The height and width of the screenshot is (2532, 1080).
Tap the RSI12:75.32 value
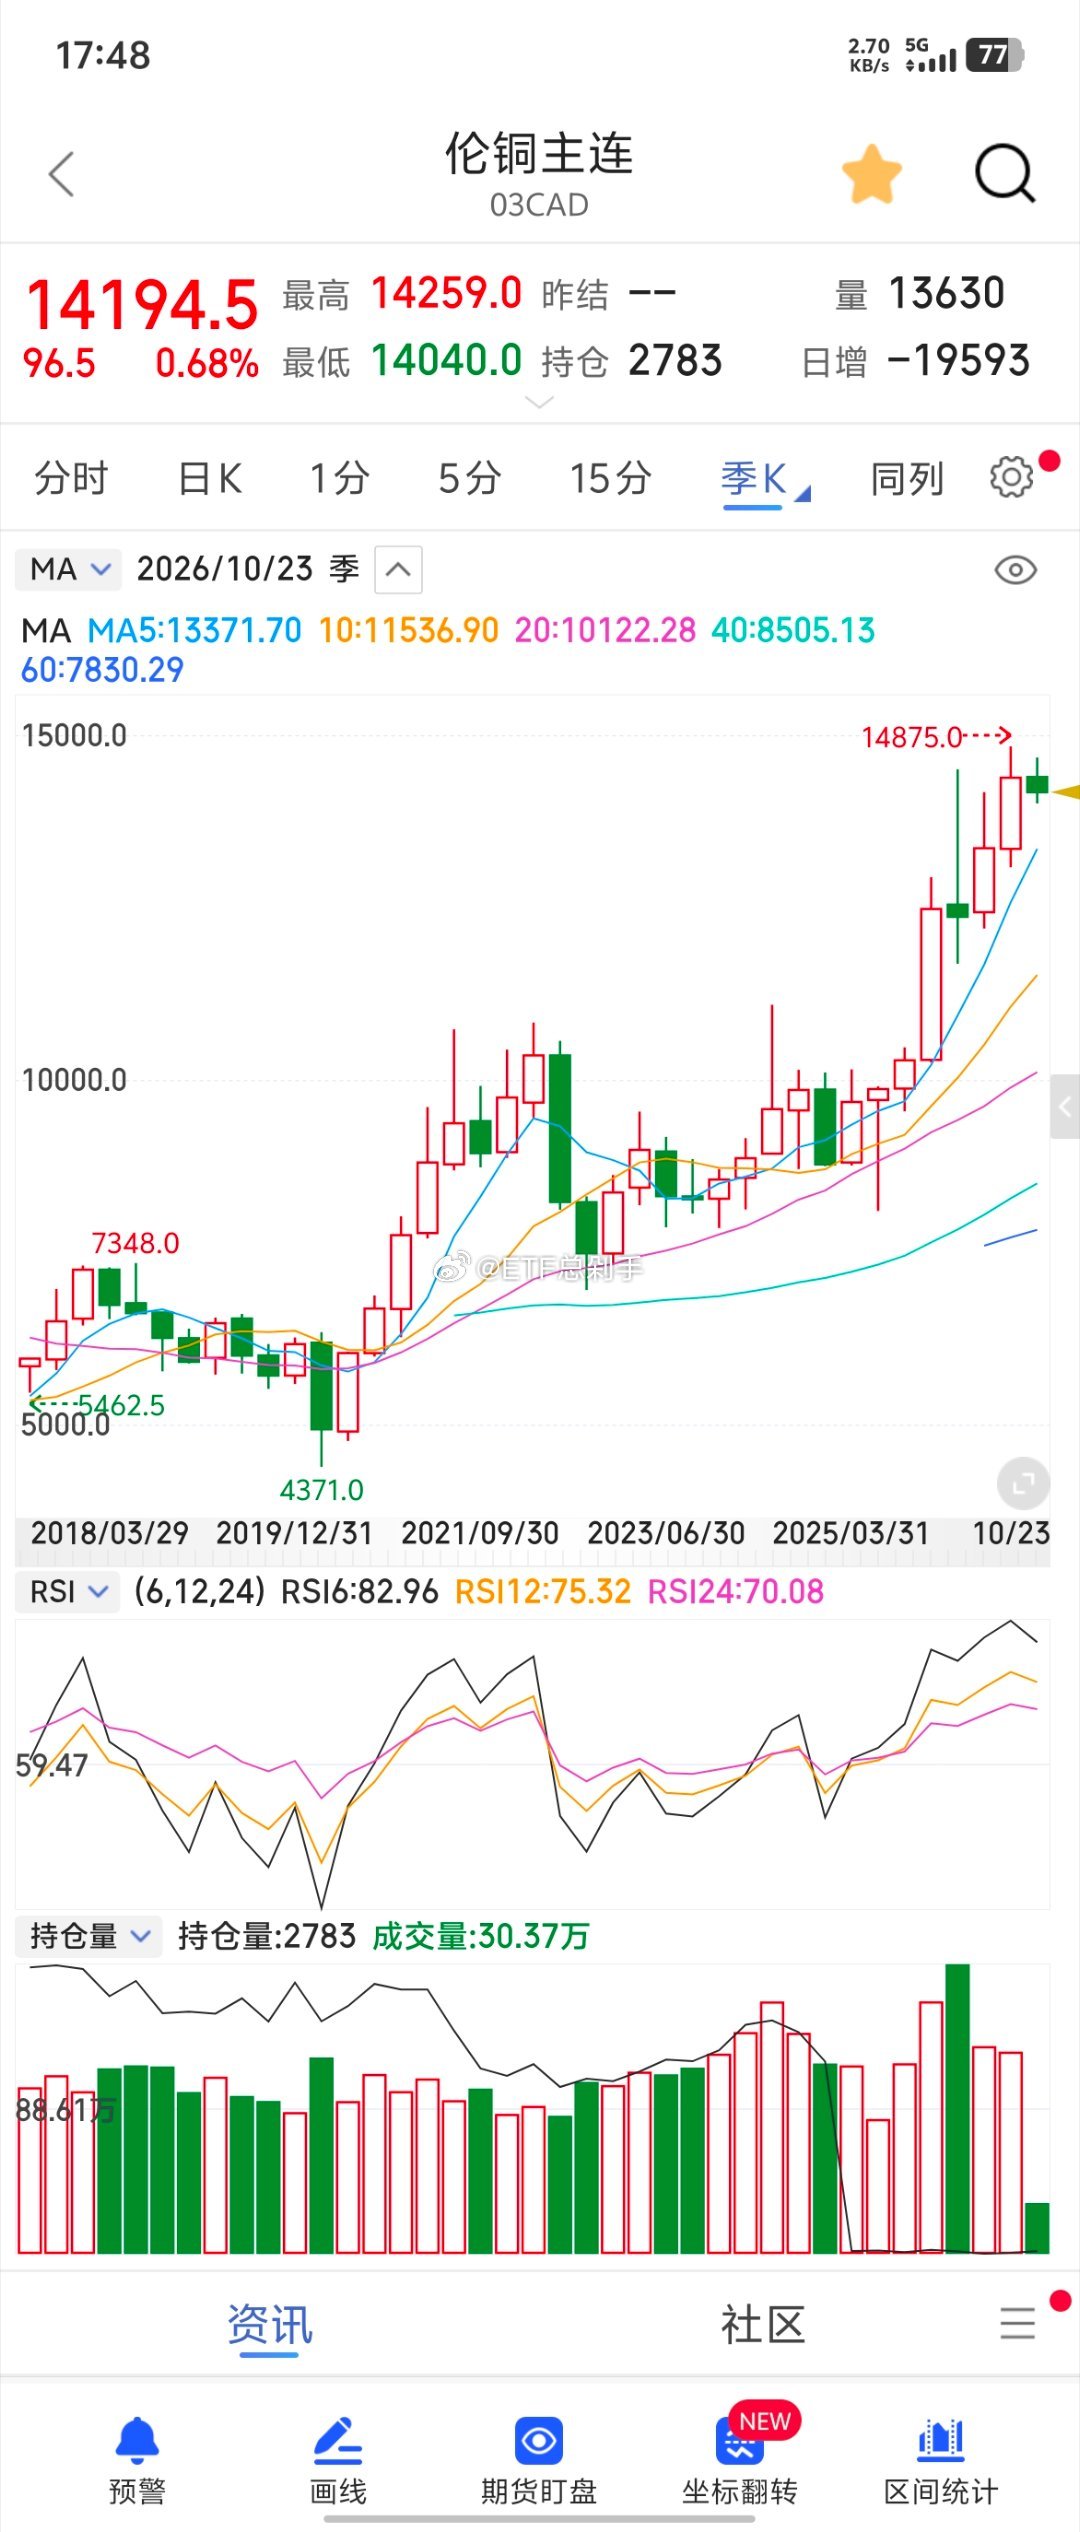[x=543, y=1591]
